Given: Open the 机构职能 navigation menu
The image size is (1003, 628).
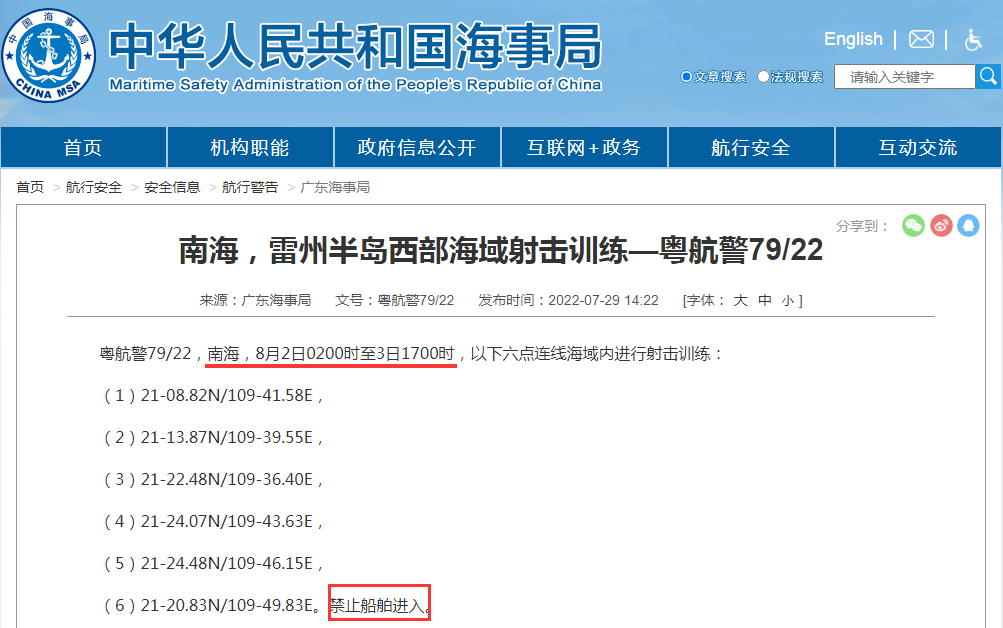Looking at the screenshot, I should pyautogui.click(x=250, y=148).
